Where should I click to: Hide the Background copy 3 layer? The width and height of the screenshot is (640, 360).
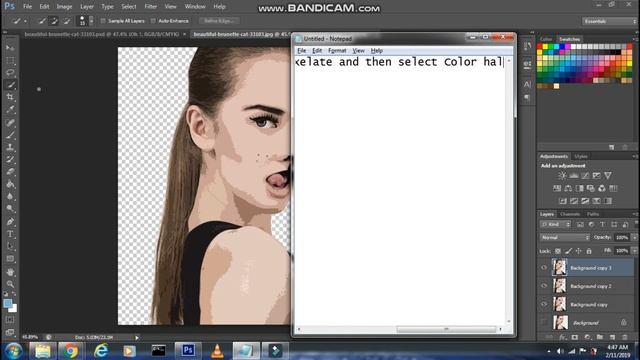544,268
